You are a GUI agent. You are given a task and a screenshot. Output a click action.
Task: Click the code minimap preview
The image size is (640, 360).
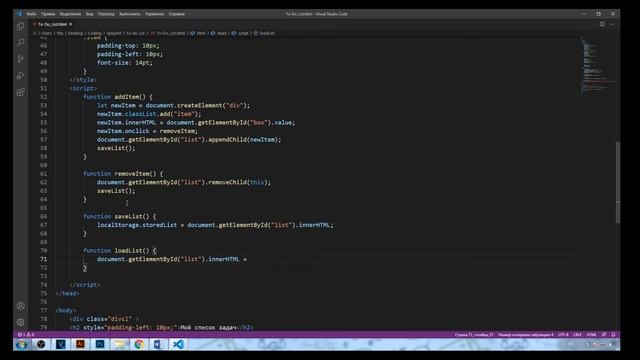pyautogui.click(x=598, y=65)
